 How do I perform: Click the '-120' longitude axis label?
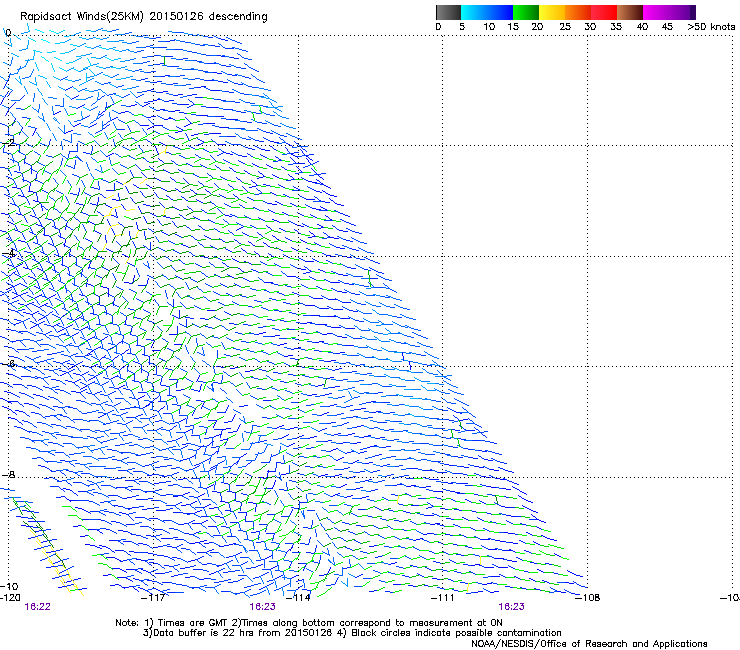10,598
